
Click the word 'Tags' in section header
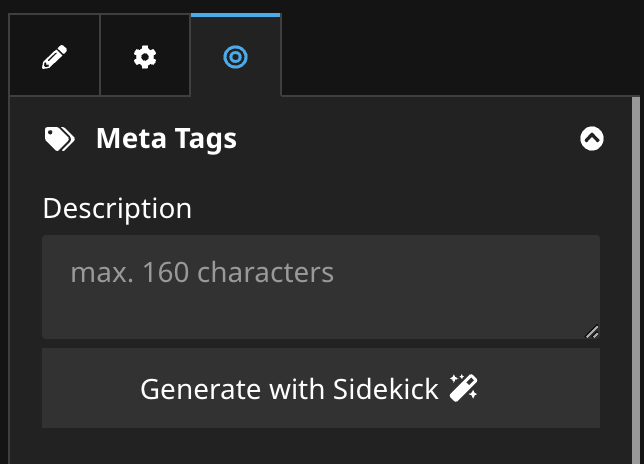point(209,138)
